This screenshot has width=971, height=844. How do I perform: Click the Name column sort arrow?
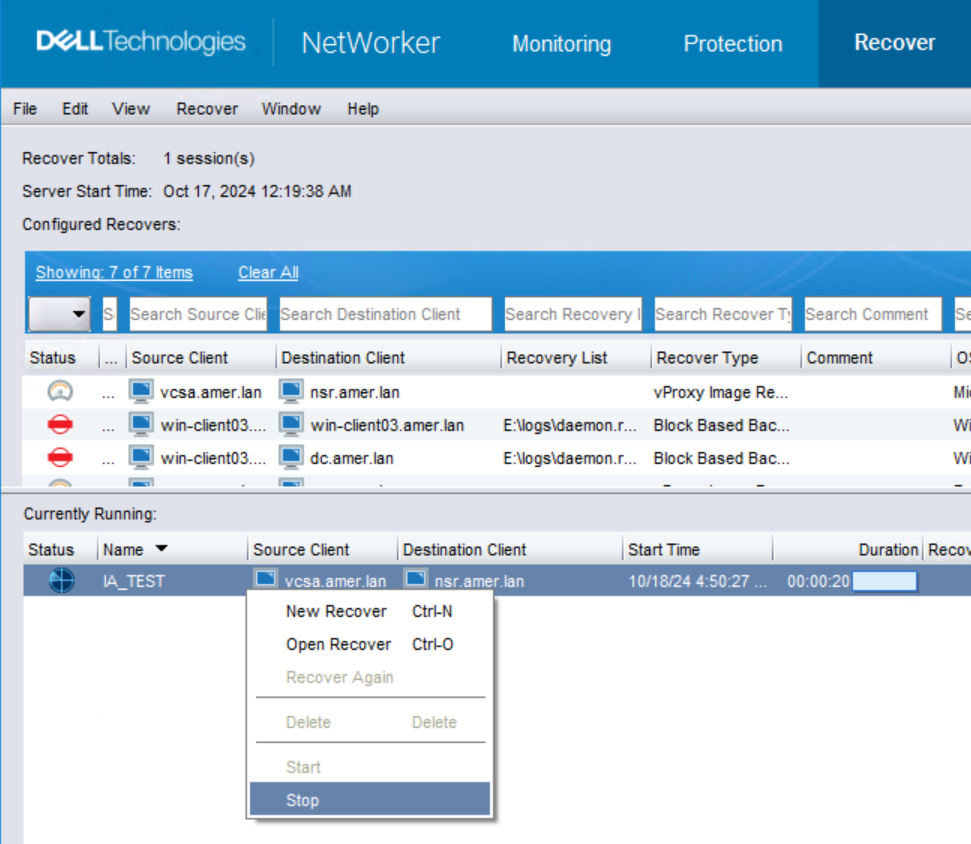(162, 549)
